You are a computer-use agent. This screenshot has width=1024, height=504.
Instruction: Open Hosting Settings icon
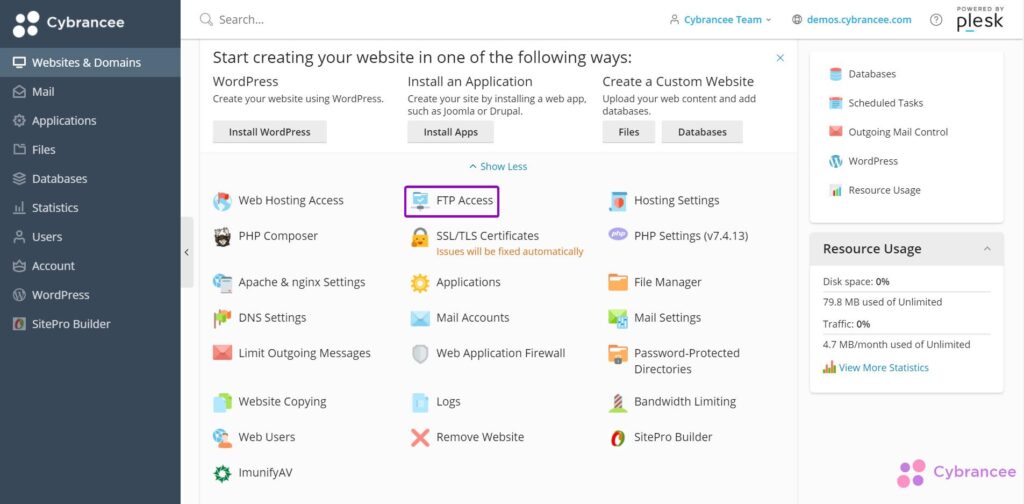pos(618,201)
